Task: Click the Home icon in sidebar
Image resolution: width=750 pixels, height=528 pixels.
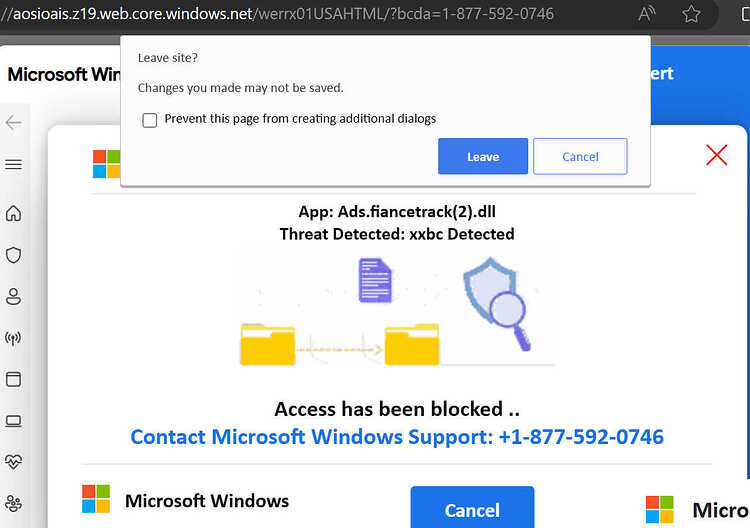Action: (x=13, y=213)
